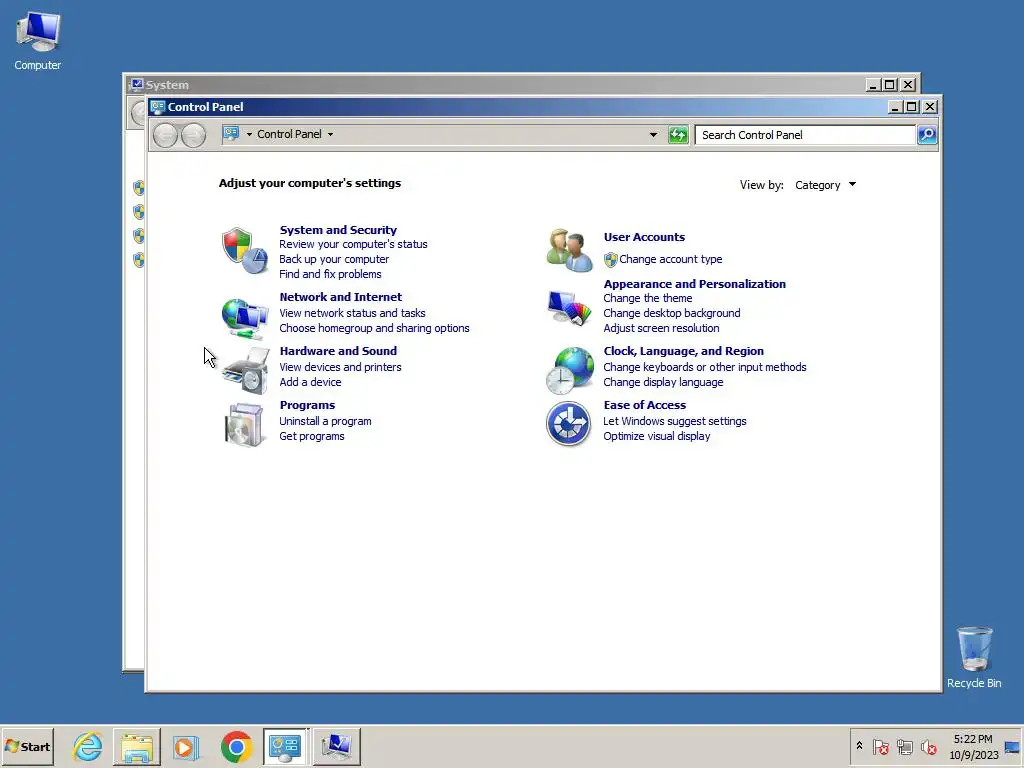
Task: Click Change keyboards or other input methods
Action: [705, 368]
